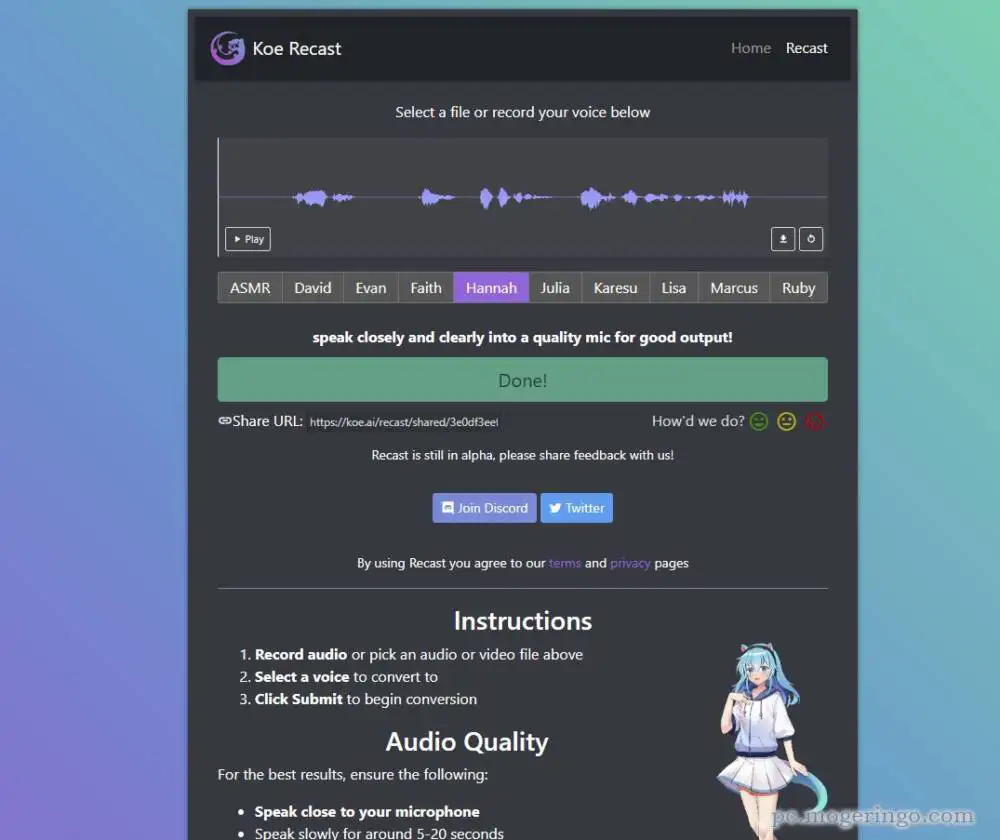Open the terms link

click(x=565, y=563)
